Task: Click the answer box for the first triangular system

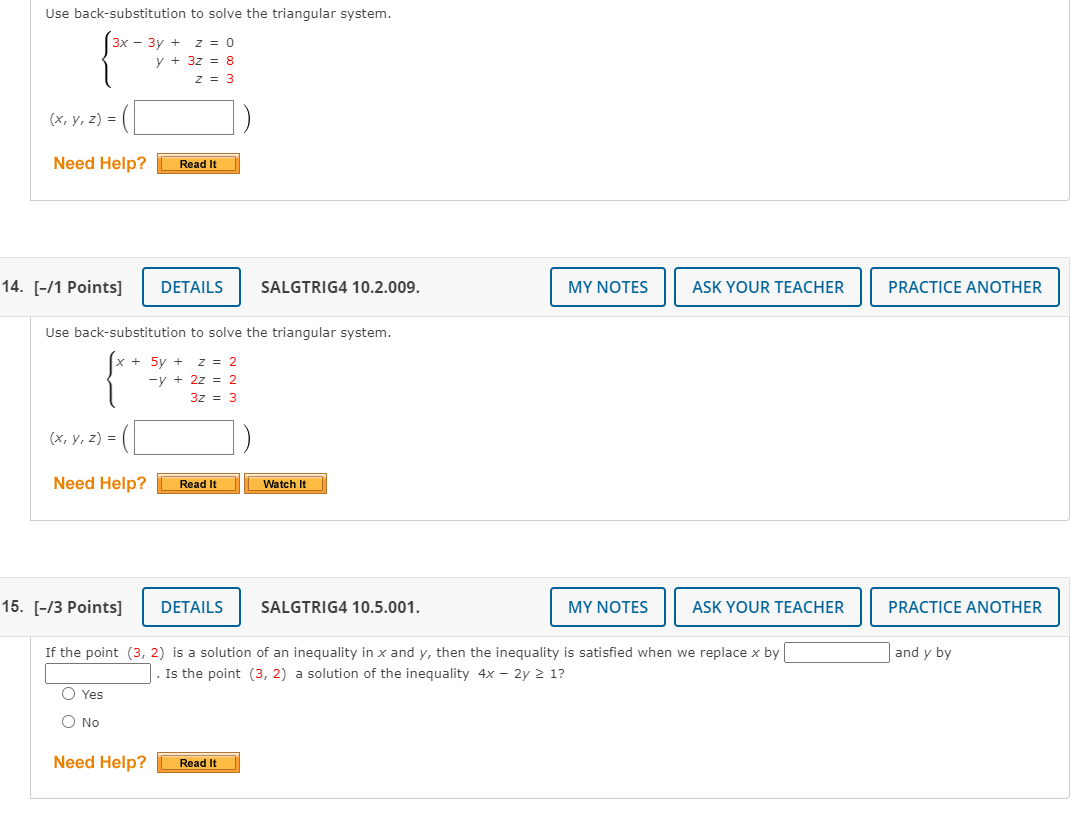Action: click(x=183, y=117)
